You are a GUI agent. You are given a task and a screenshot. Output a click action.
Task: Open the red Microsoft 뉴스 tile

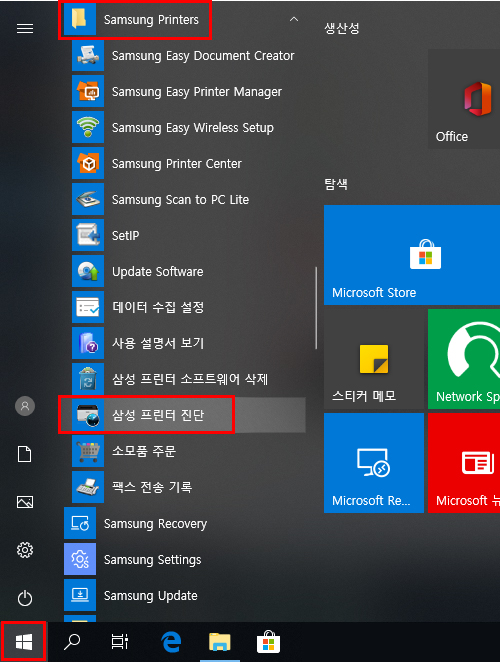pyautogui.click(x=464, y=463)
